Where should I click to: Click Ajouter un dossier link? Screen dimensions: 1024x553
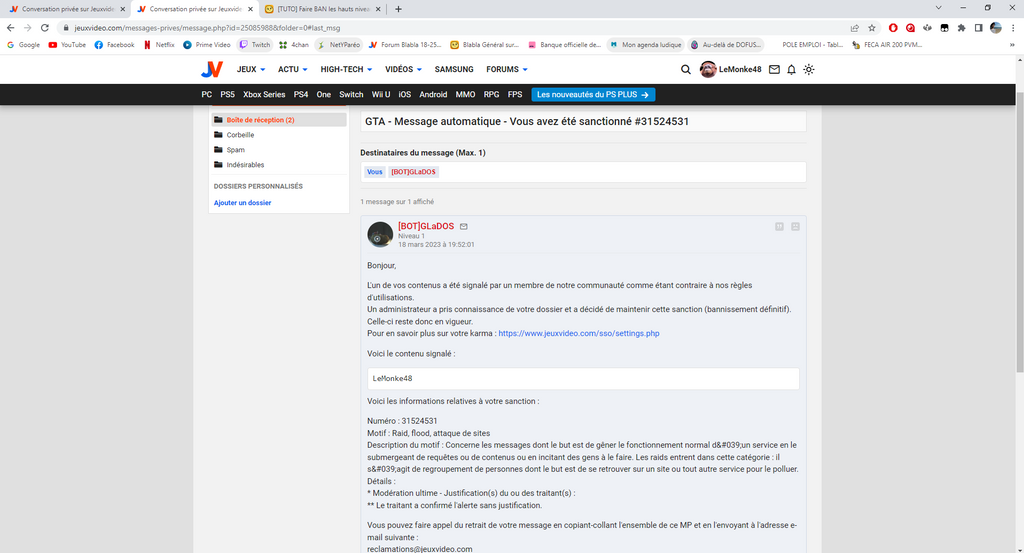242,203
